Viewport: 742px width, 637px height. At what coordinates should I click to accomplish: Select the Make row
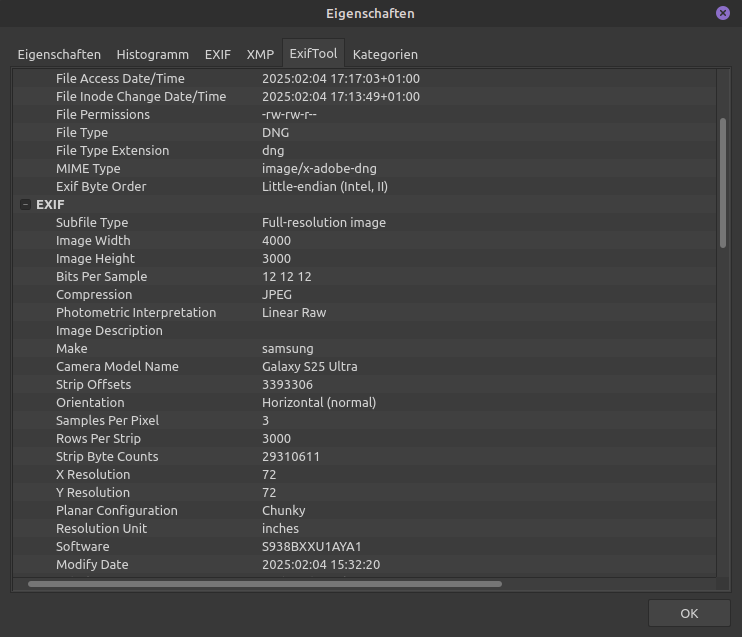(x=72, y=348)
